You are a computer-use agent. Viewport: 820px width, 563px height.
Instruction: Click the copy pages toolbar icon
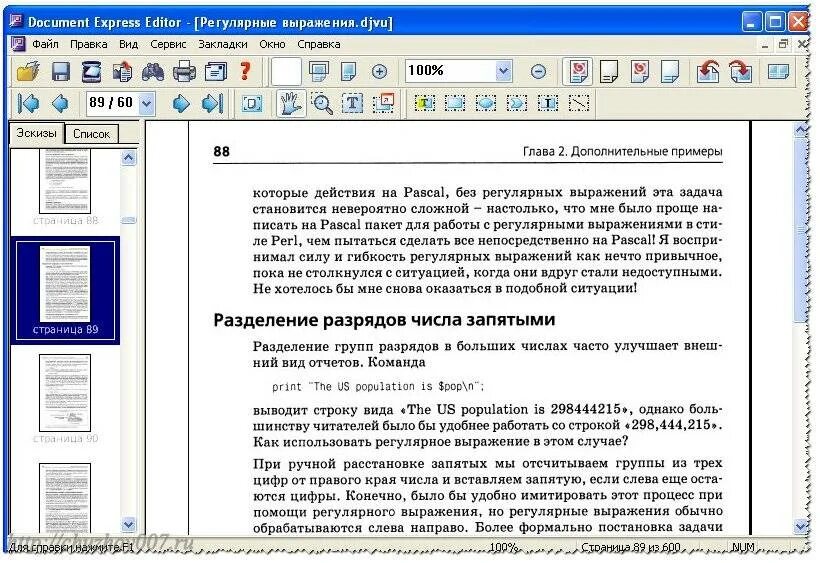122,72
